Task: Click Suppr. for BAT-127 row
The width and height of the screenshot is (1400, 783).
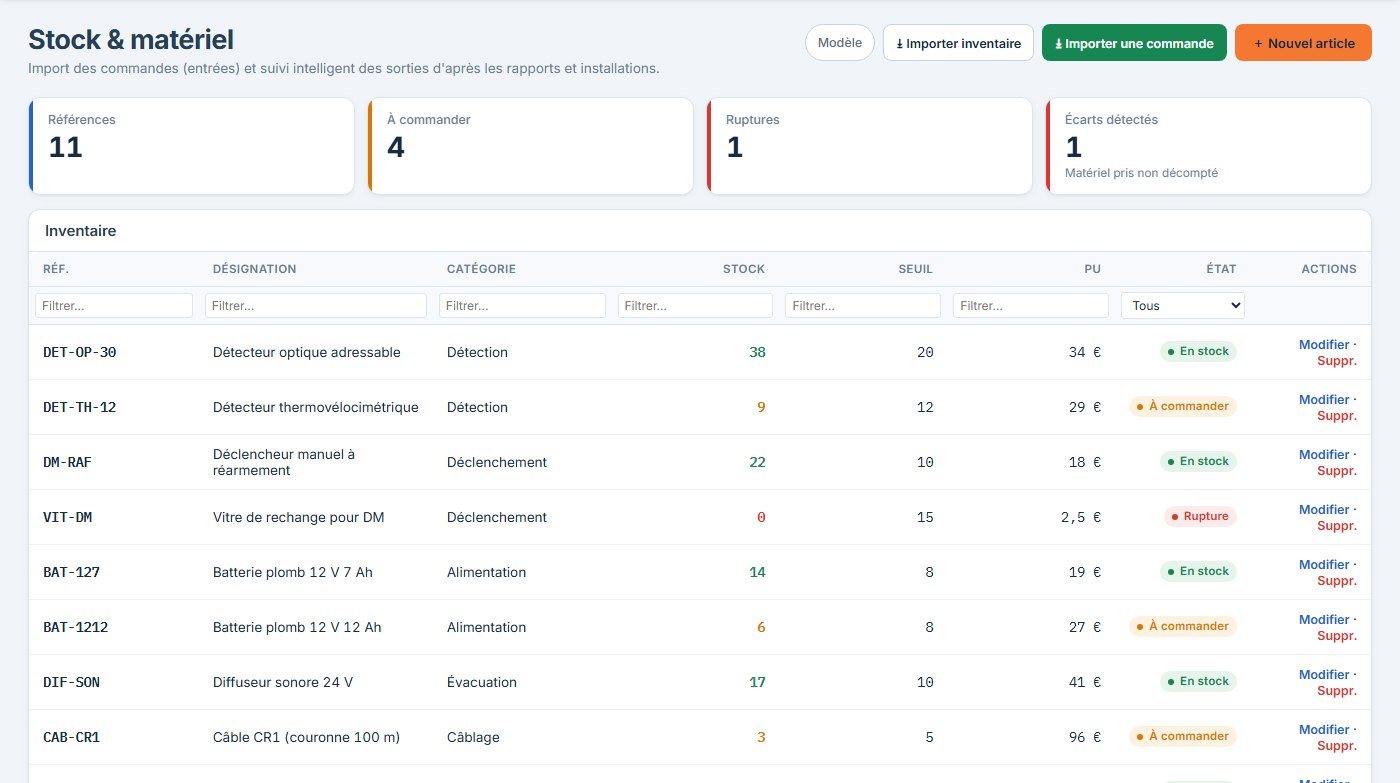Action: point(1337,581)
